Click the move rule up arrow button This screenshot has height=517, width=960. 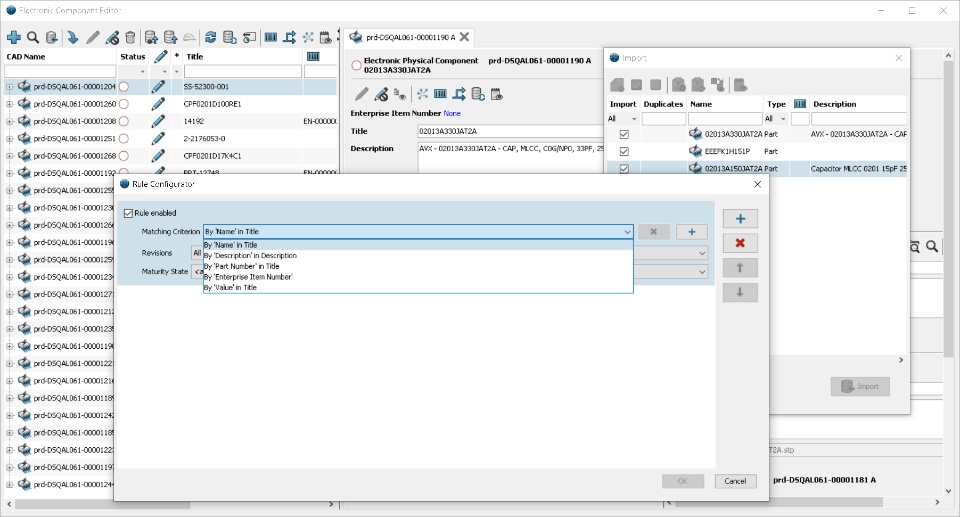[740, 268]
